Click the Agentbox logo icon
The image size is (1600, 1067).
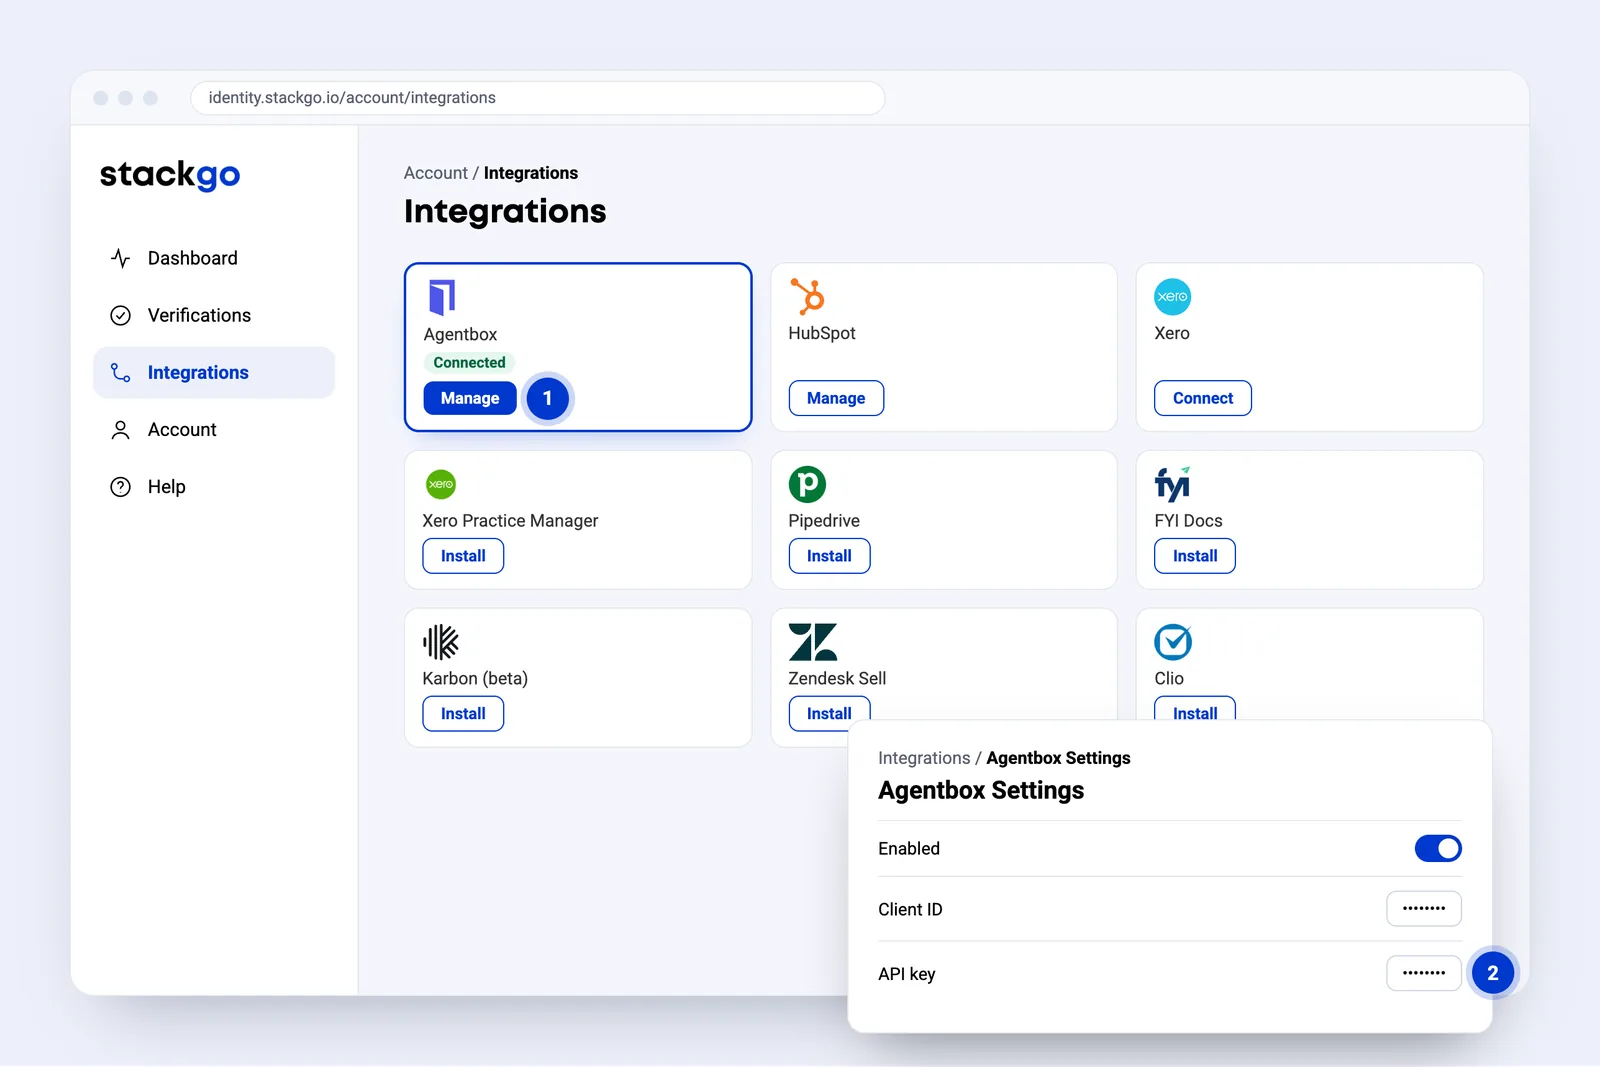[x=442, y=297]
